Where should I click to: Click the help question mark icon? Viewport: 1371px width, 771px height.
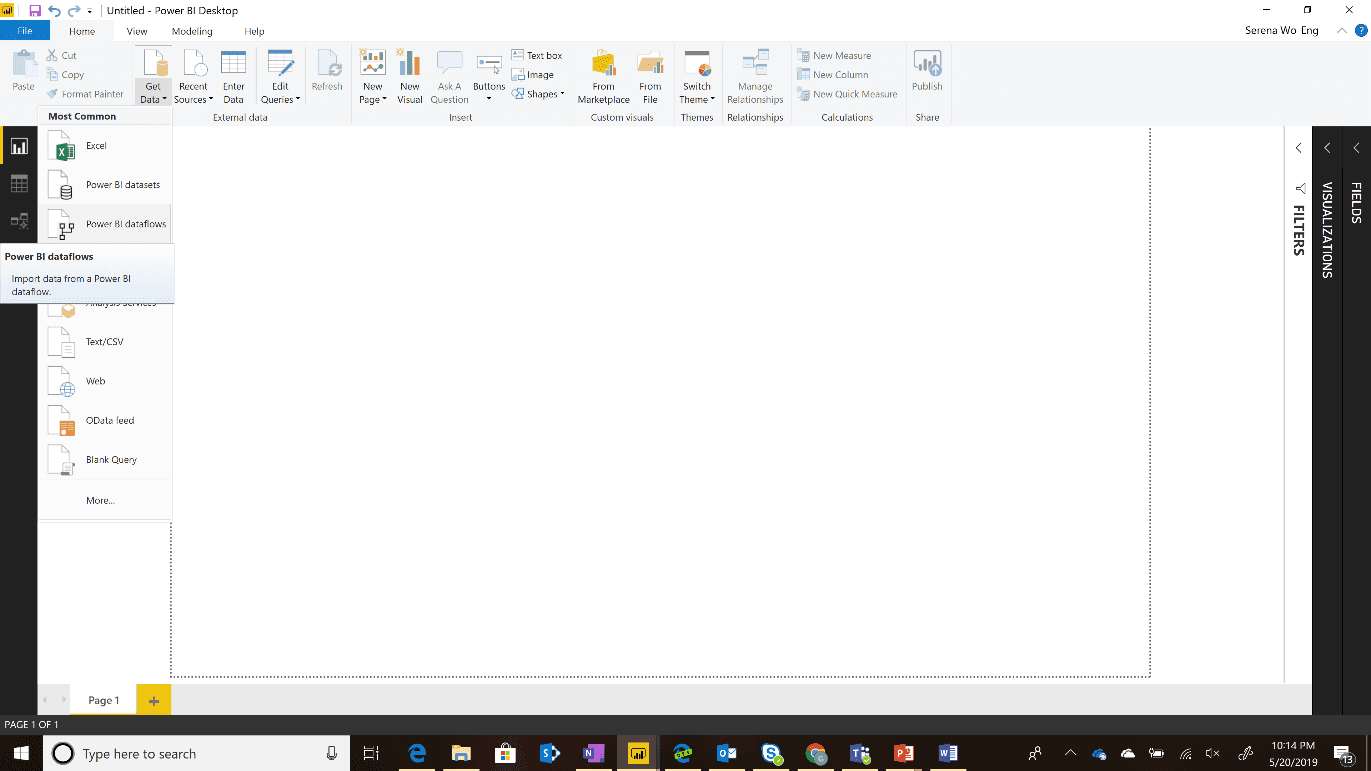coord(1360,31)
